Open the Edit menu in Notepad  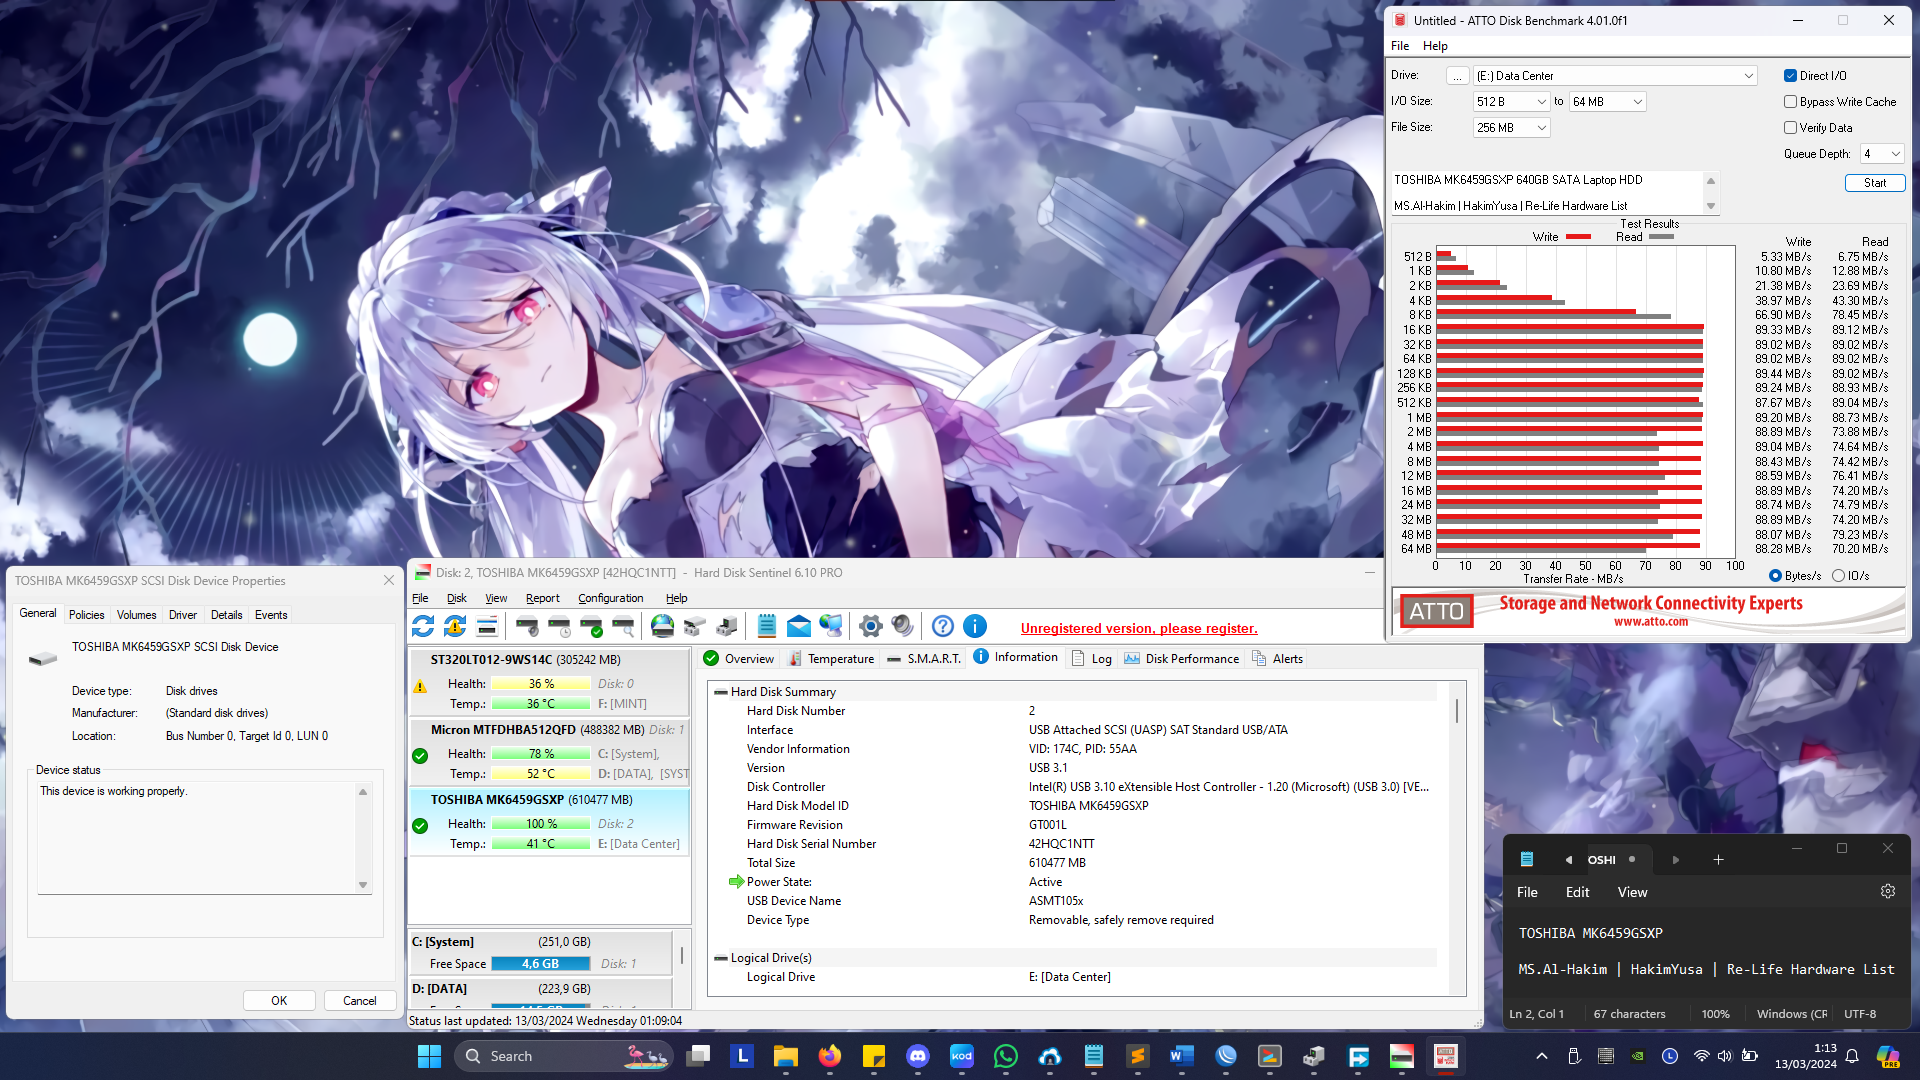coord(1577,892)
